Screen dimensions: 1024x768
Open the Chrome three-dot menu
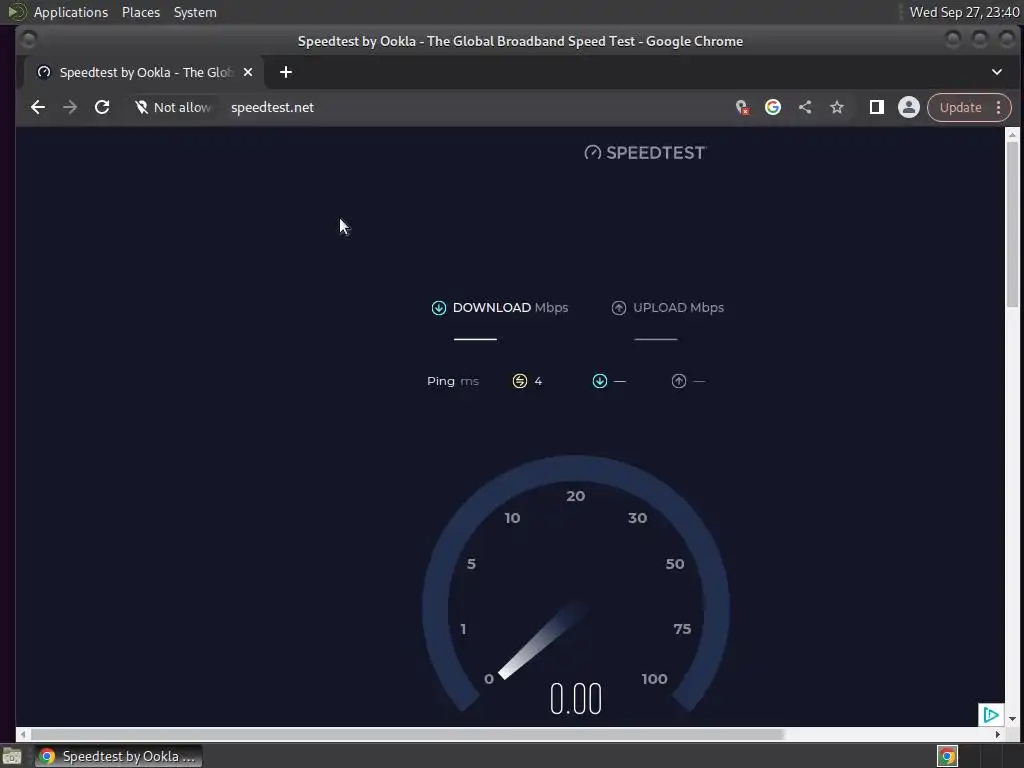(x=999, y=107)
